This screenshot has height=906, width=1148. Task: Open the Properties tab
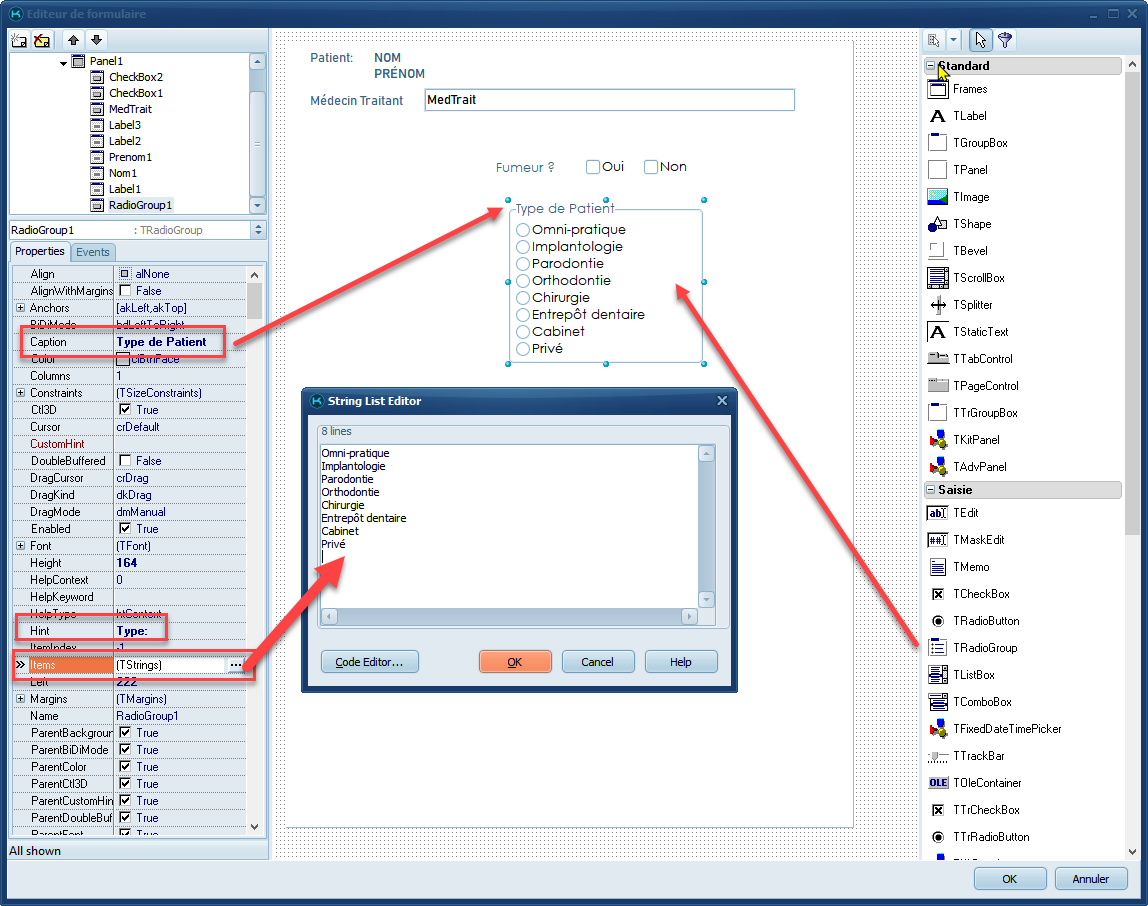point(40,252)
